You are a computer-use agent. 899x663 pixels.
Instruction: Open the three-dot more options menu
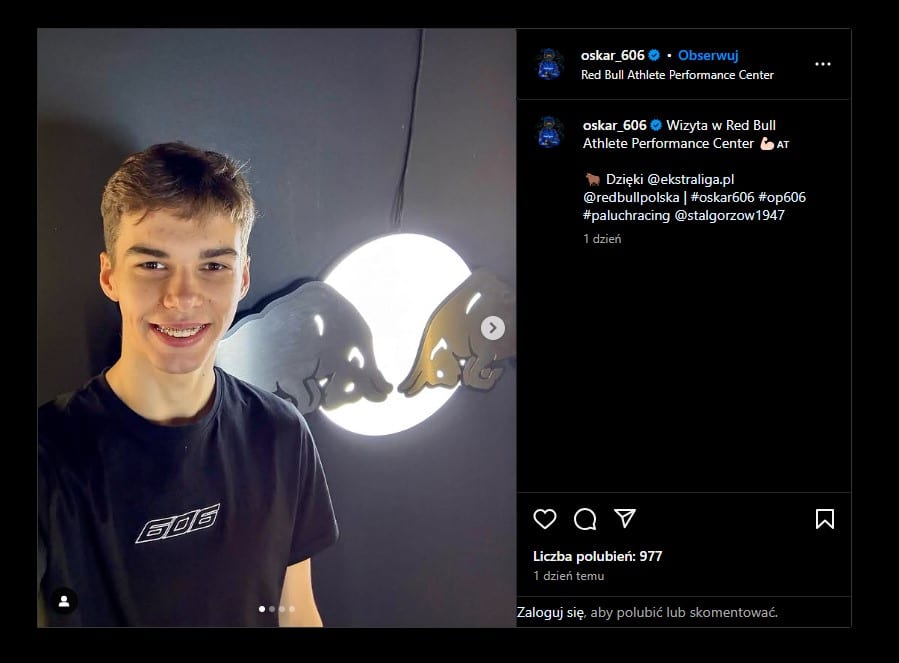pos(822,64)
